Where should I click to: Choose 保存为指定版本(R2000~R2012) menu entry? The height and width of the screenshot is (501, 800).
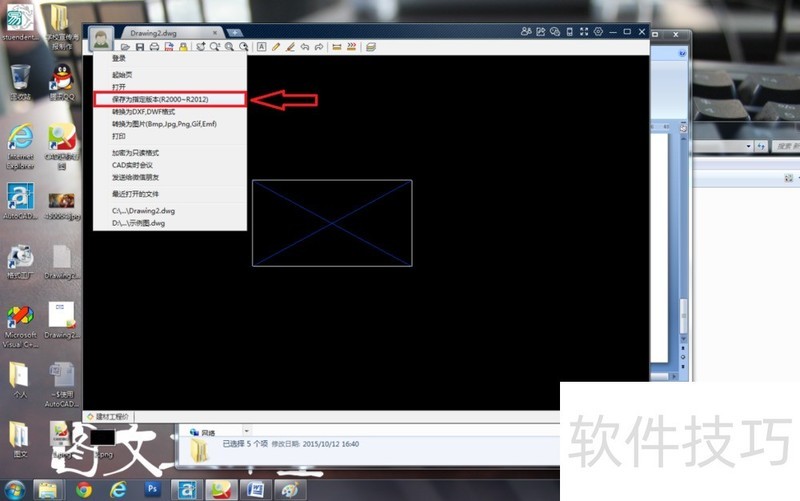tap(170, 99)
